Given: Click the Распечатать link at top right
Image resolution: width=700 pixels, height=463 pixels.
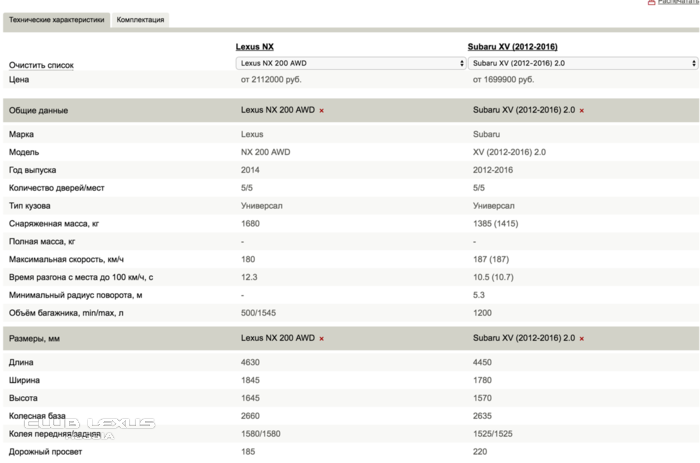Looking at the screenshot, I should (x=678, y=3).
